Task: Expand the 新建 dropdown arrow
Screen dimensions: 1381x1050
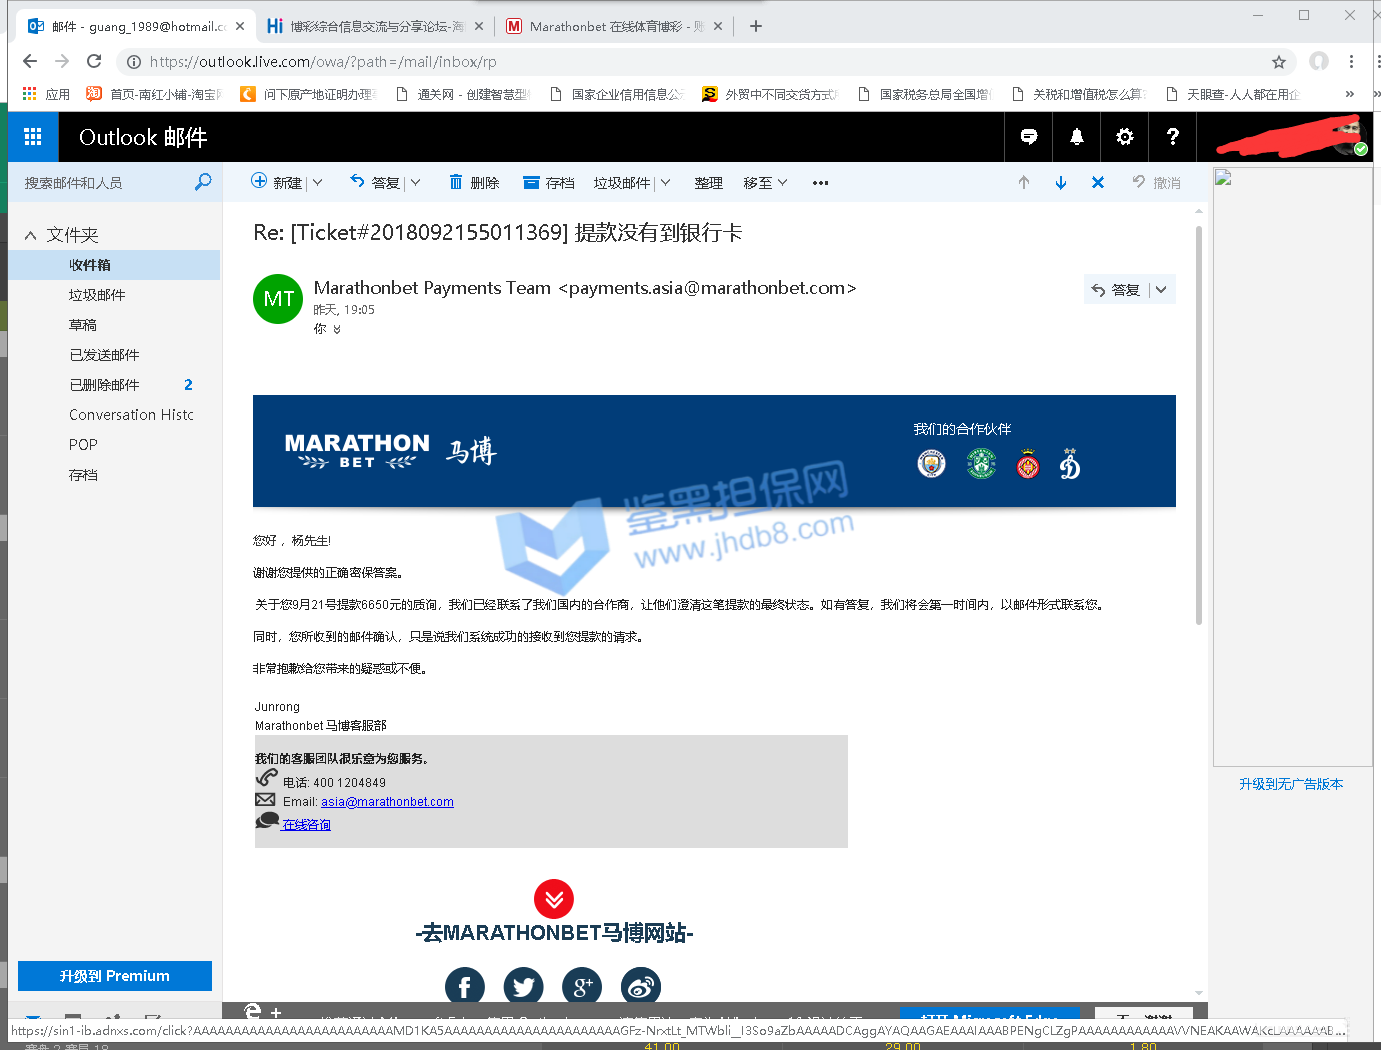Action: (x=318, y=183)
